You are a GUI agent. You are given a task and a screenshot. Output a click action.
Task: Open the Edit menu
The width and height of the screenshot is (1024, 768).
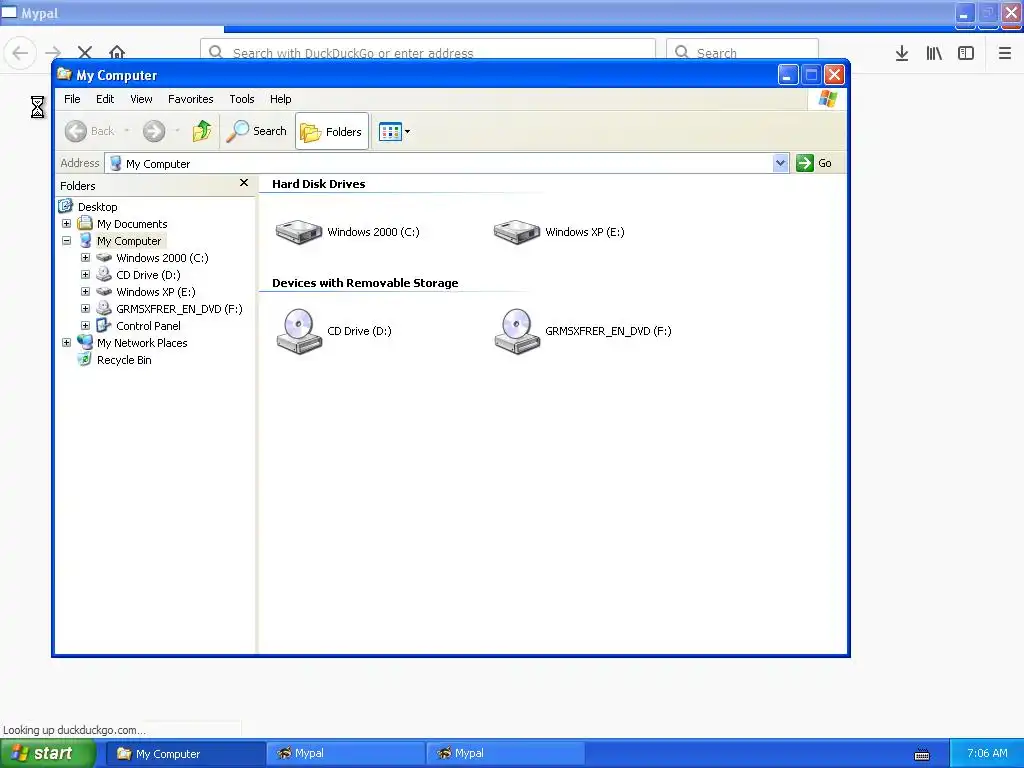tap(105, 99)
